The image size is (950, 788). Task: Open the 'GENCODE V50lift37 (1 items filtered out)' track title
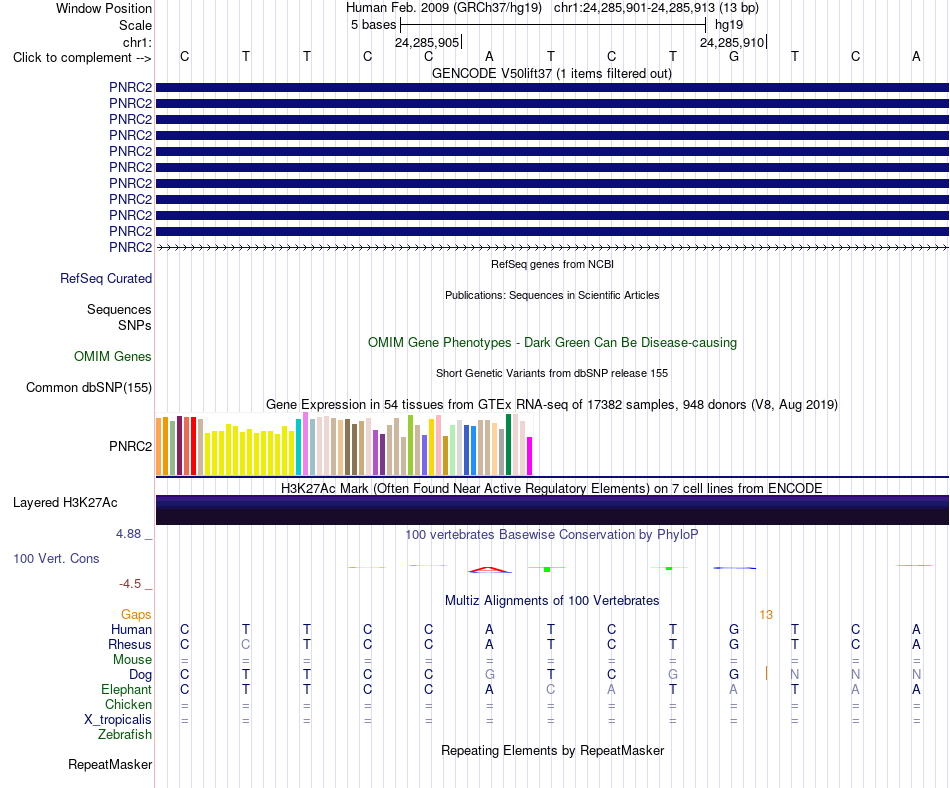[x=552, y=73]
